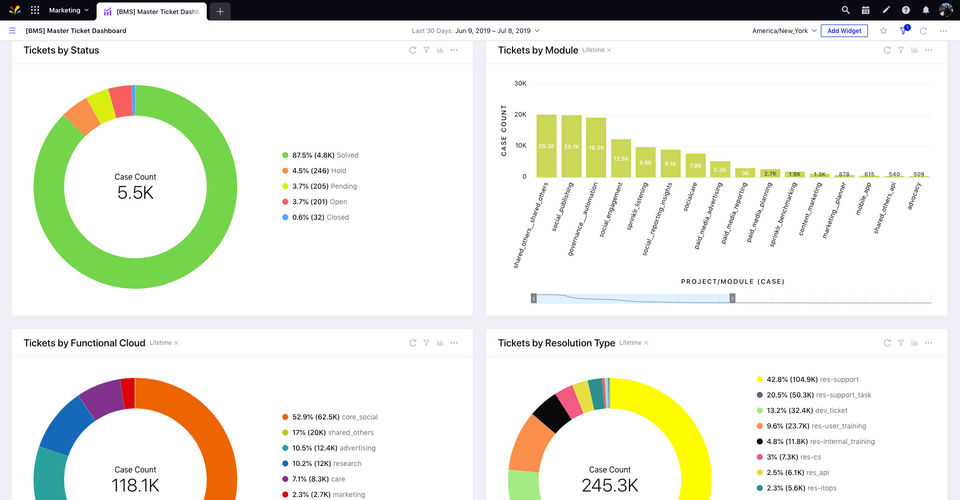Select the social_publishing 20.1K bar
The image size is (960, 500).
point(572,146)
